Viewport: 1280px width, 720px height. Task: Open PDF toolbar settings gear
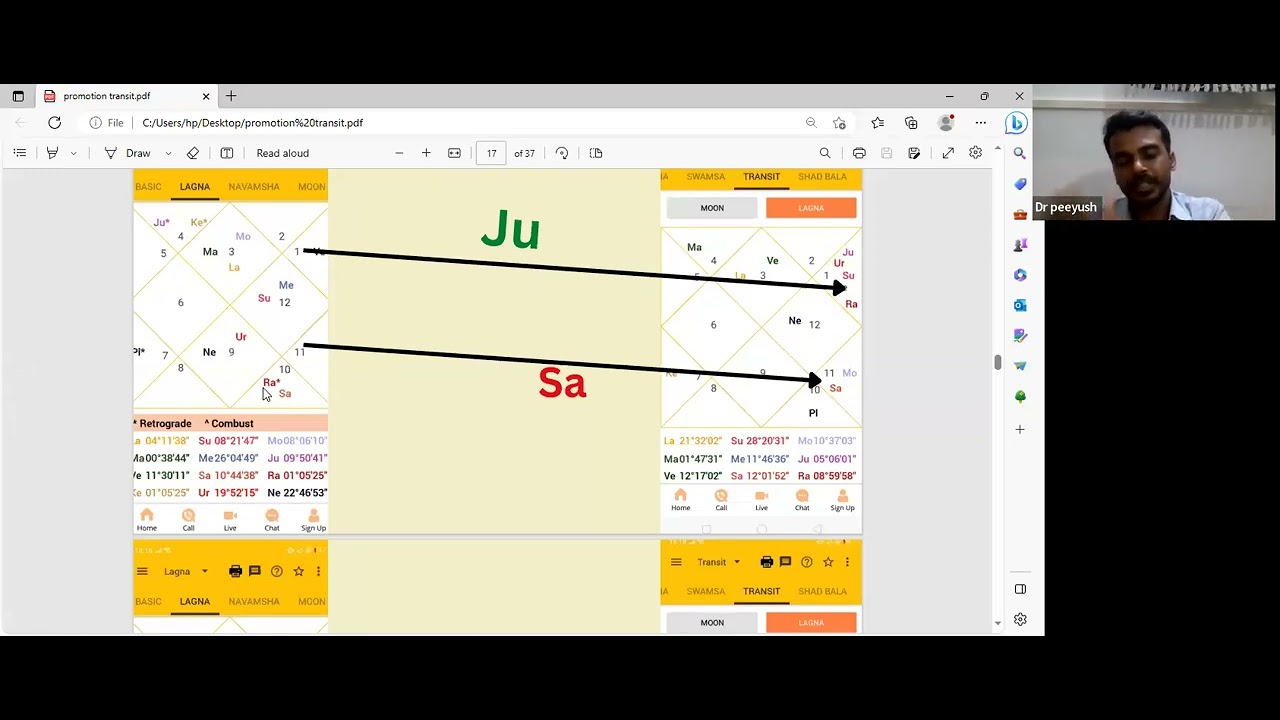point(975,153)
